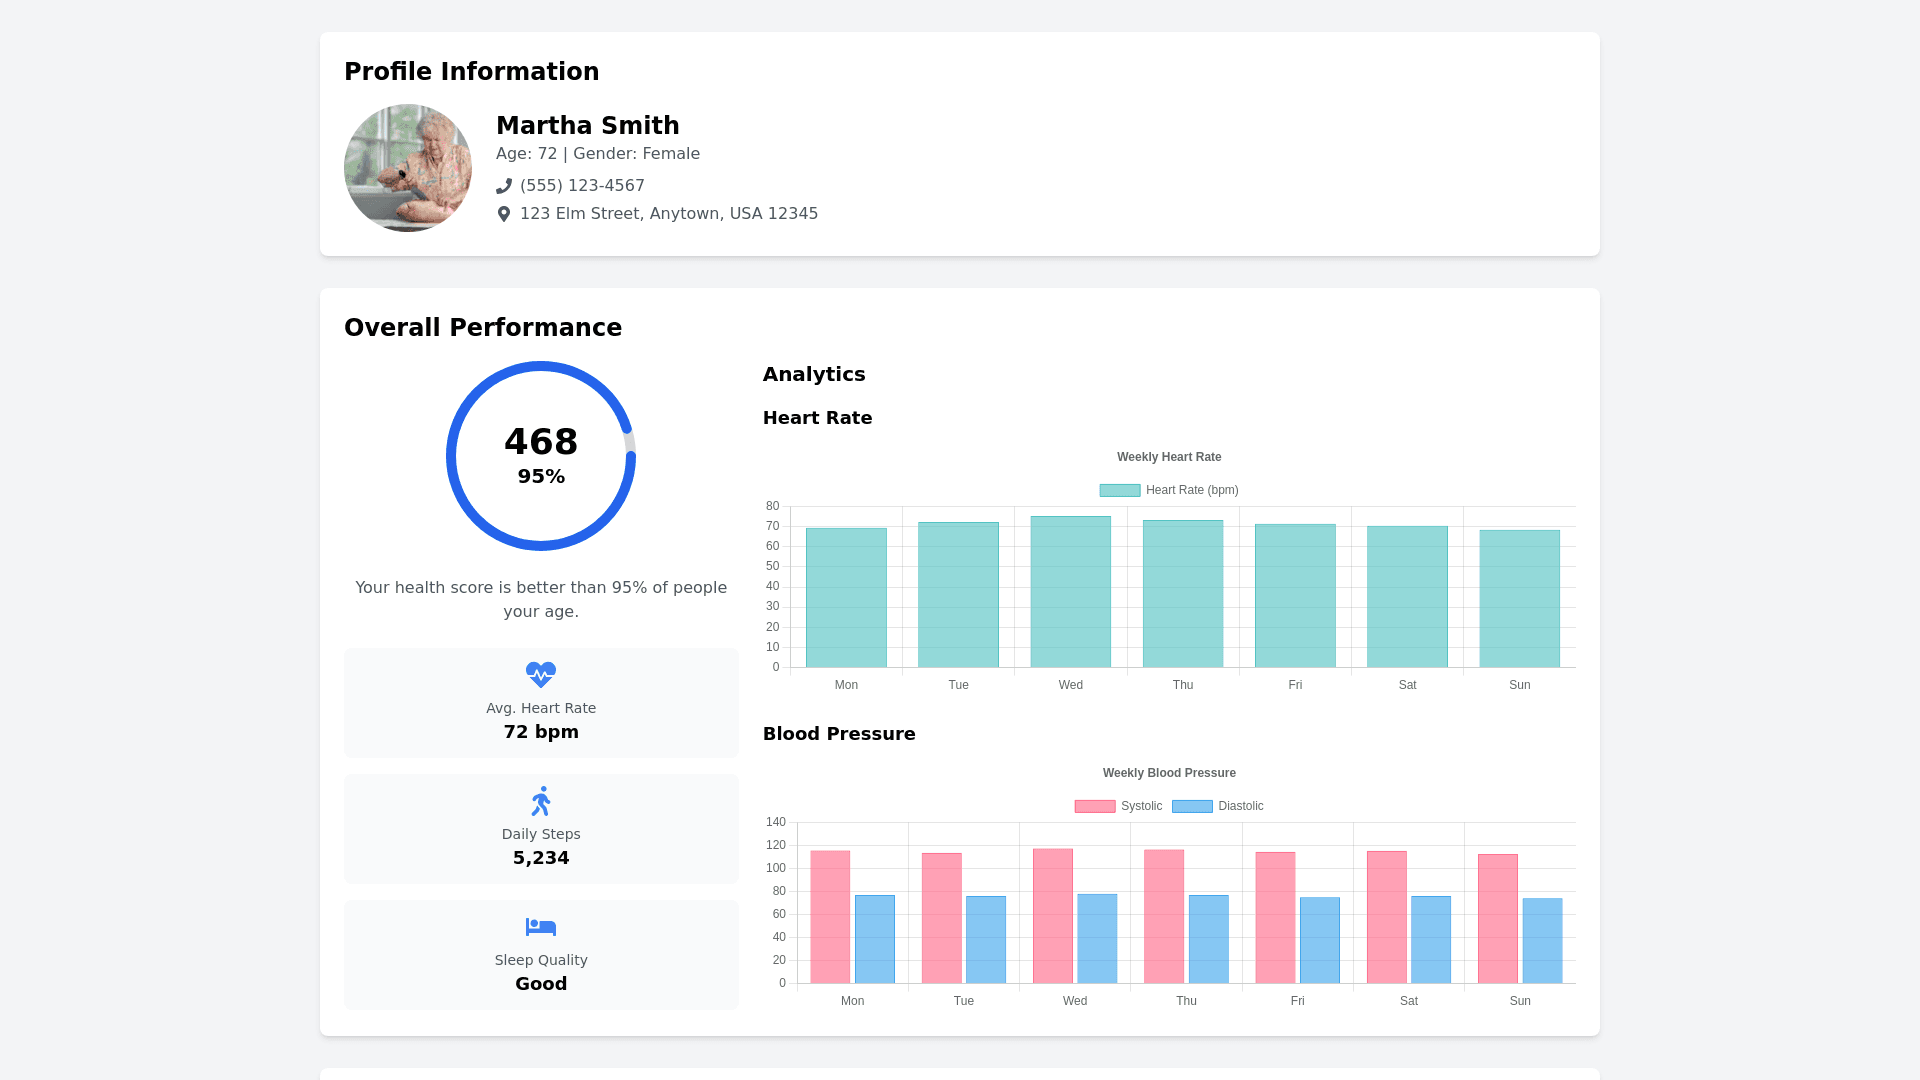Screen dimensions: 1920x1080
Task: Click the location pin icon
Action: [x=504, y=214]
